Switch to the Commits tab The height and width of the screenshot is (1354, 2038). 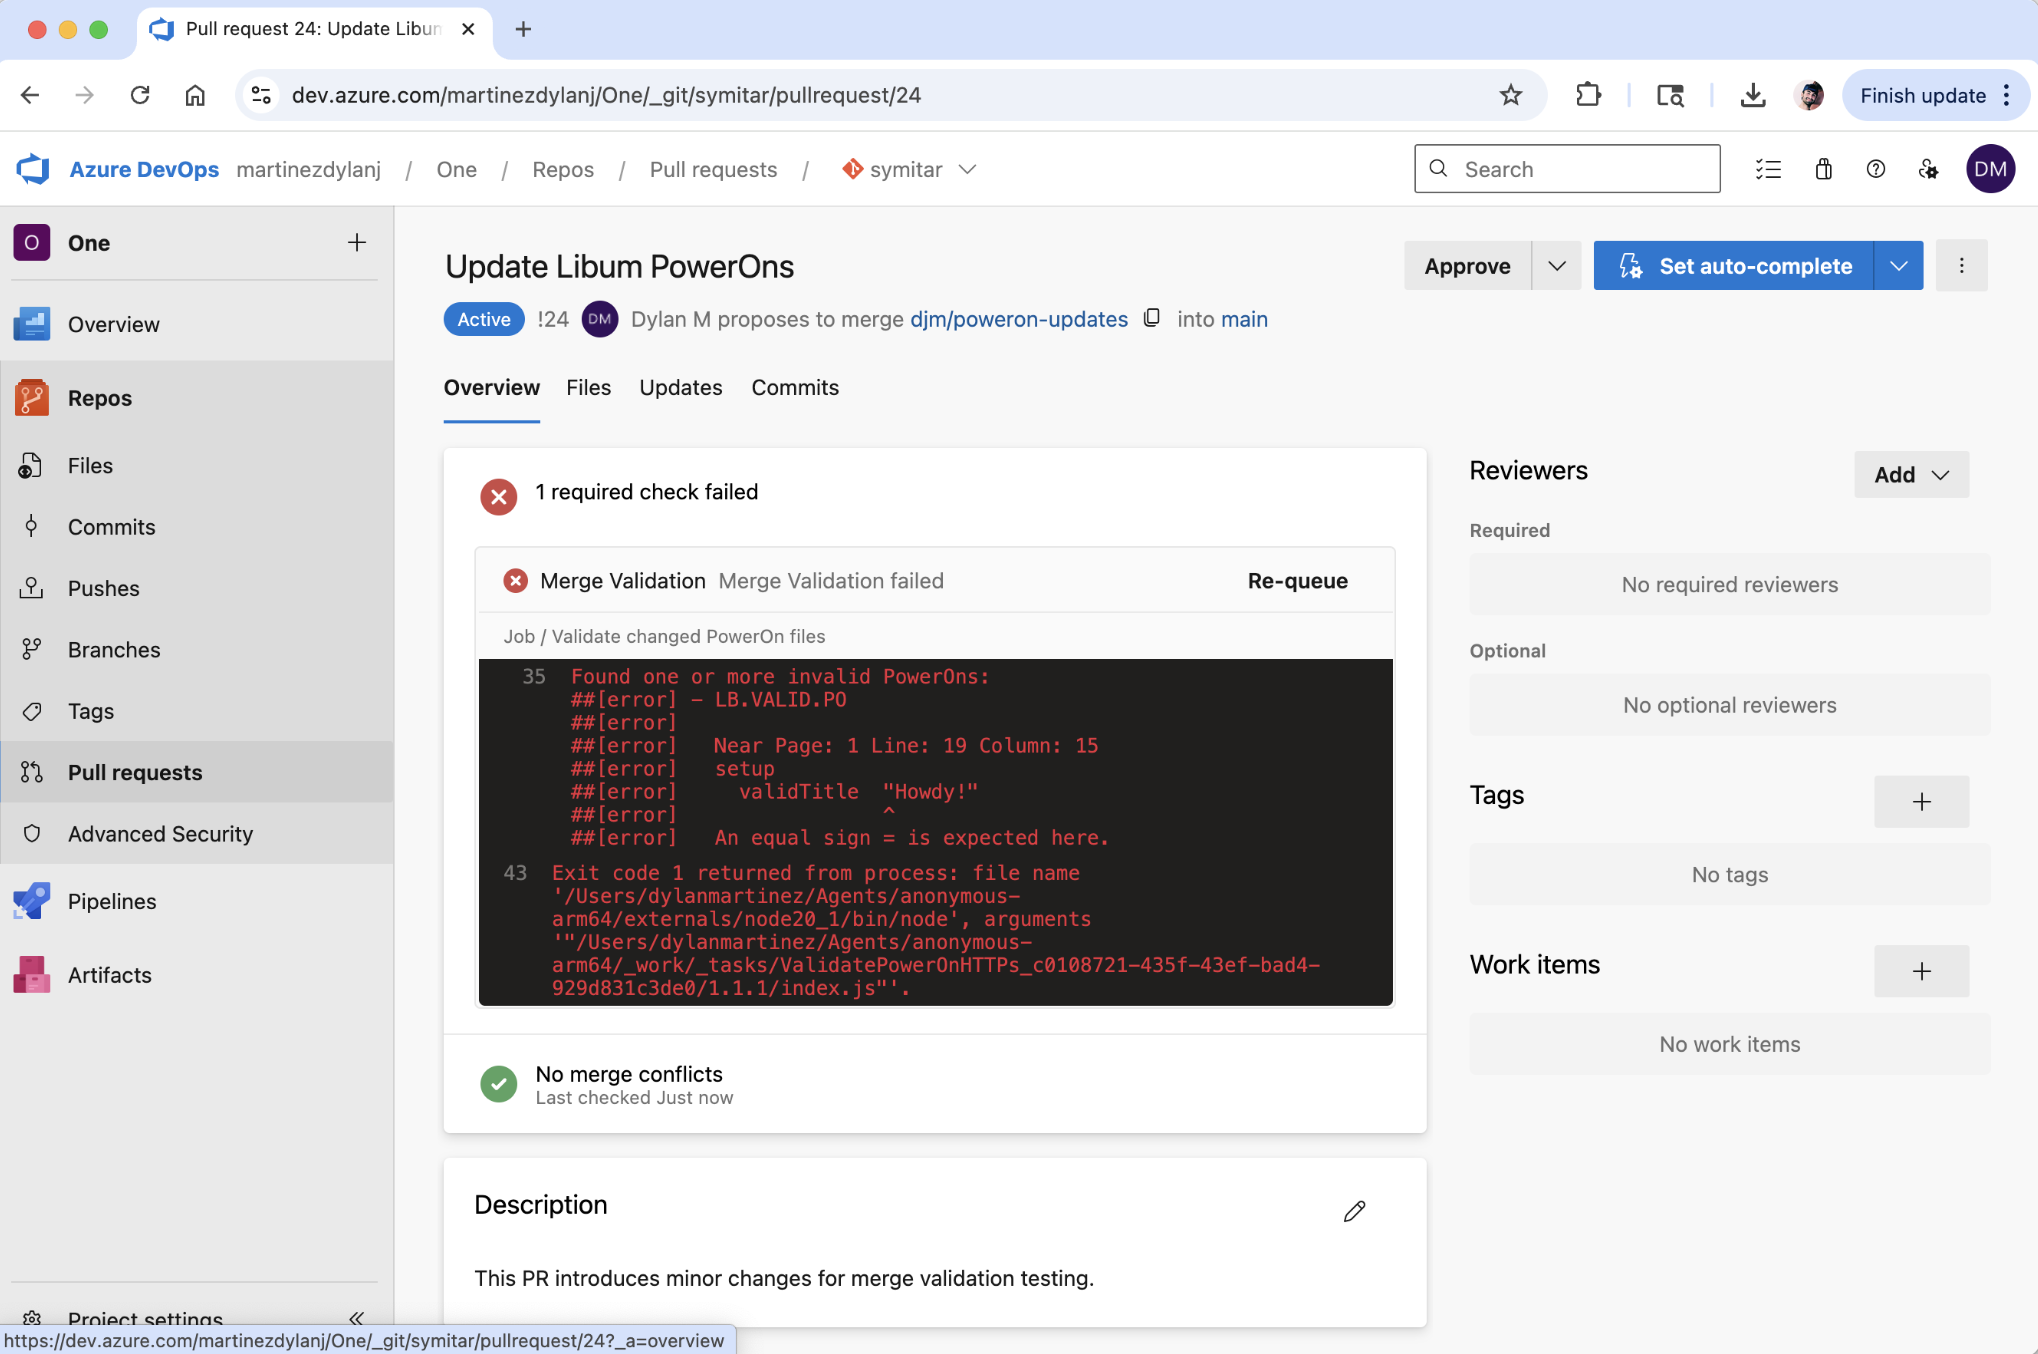tap(795, 388)
